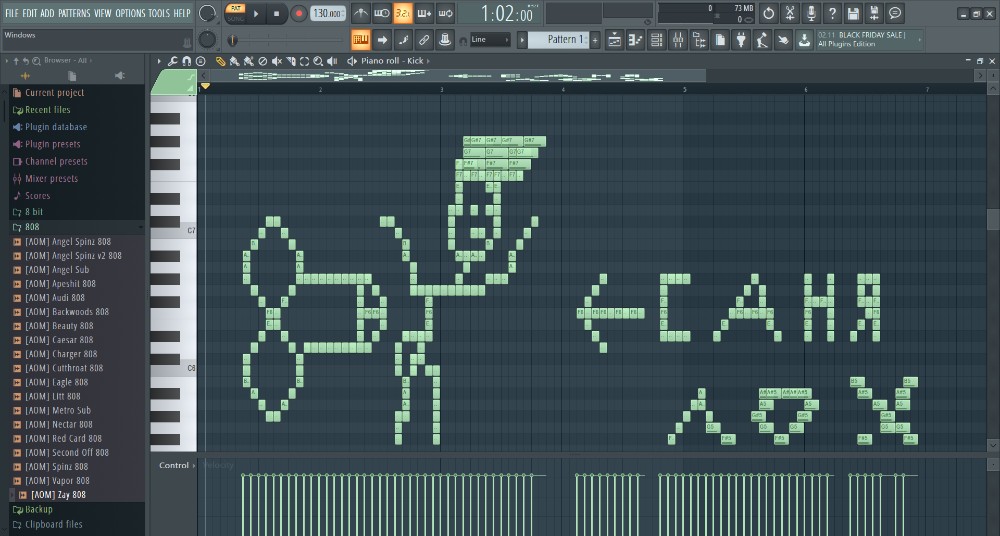The width and height of the screenshot is (1000, 536).
Task: Click the render audio file icon
Action: coord(874,13)
